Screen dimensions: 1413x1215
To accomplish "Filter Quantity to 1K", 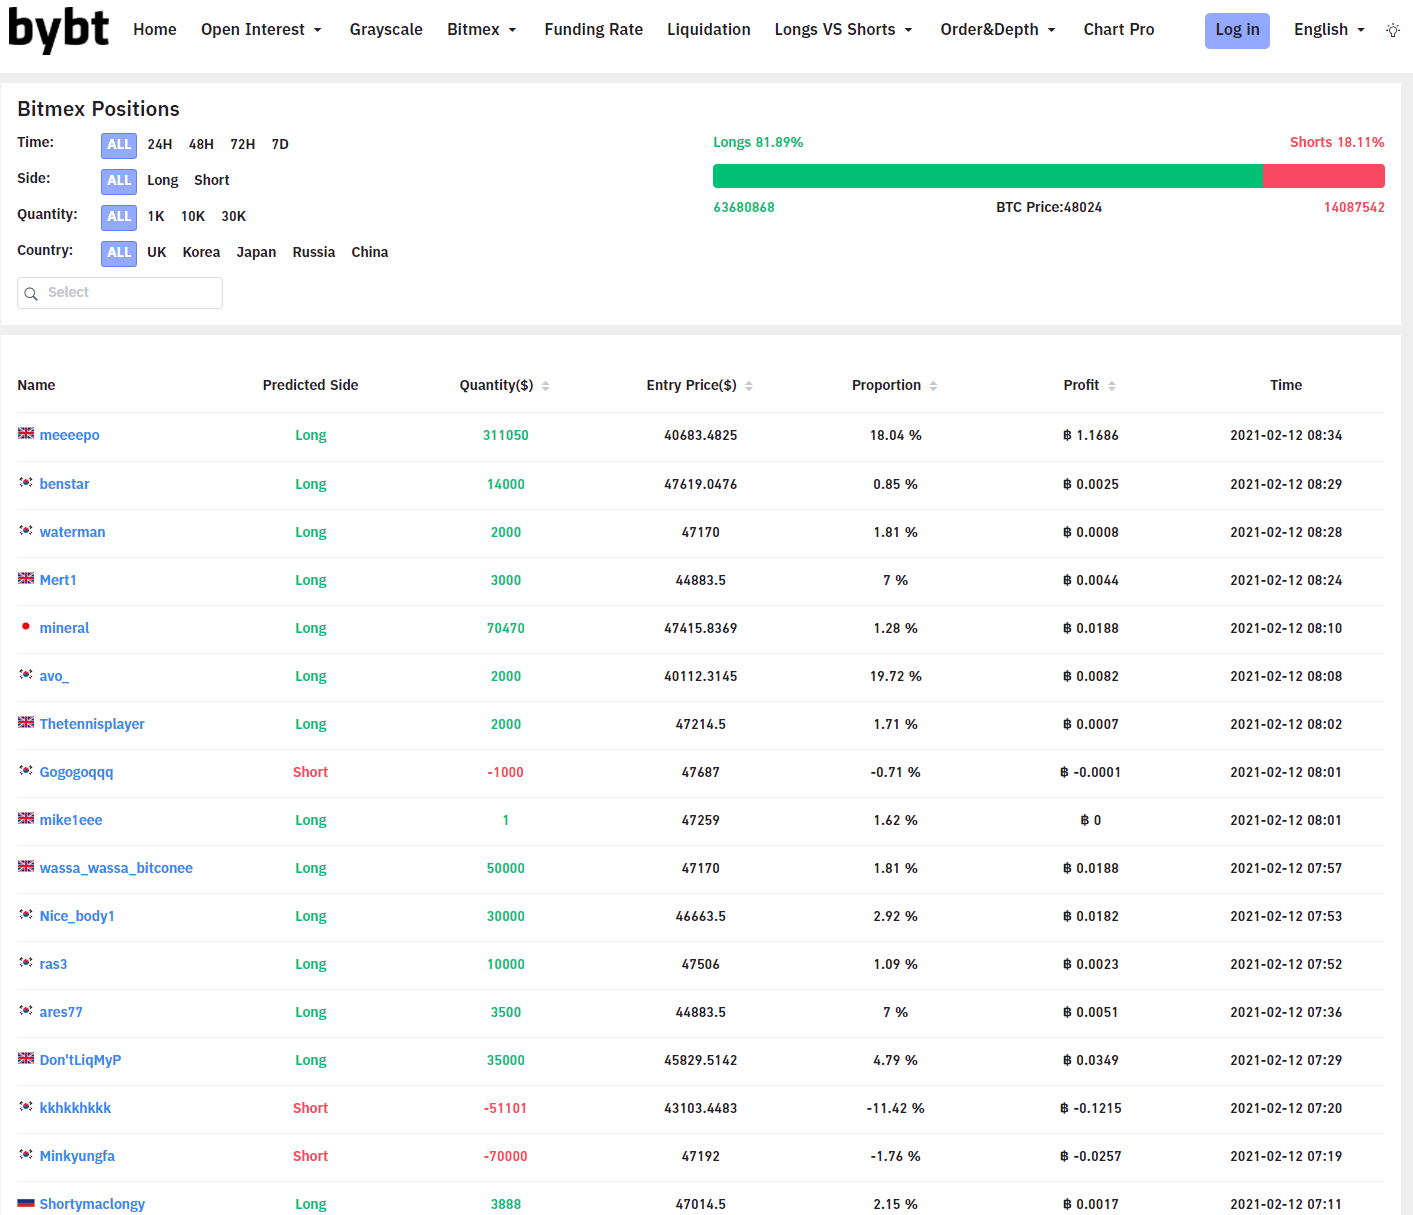I will click(x=156, y=217).
